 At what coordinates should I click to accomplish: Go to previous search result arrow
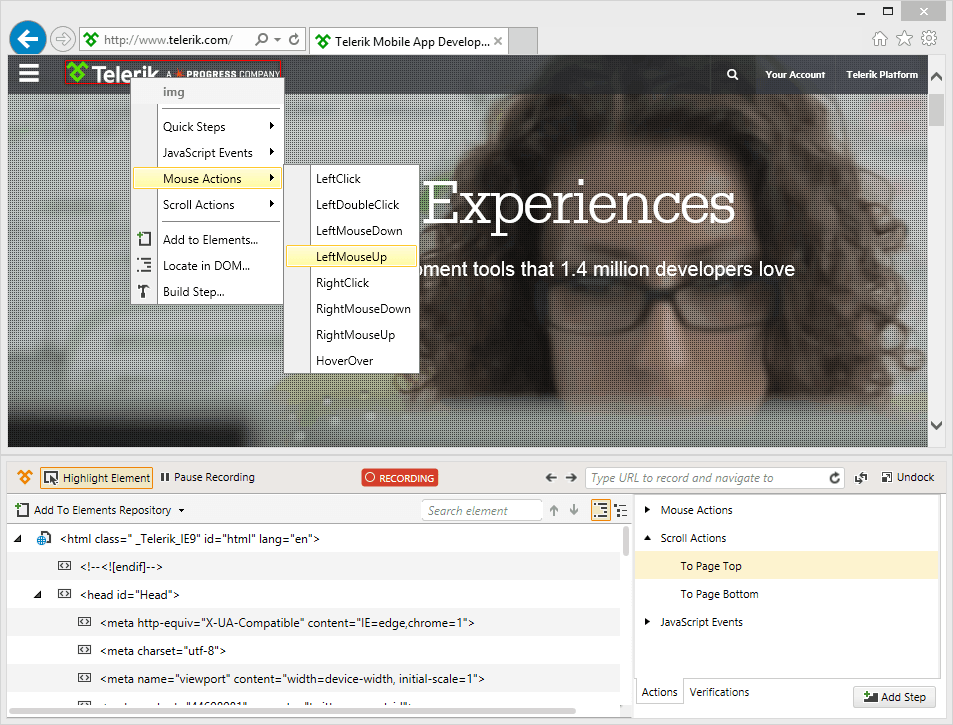click(554, 510)
